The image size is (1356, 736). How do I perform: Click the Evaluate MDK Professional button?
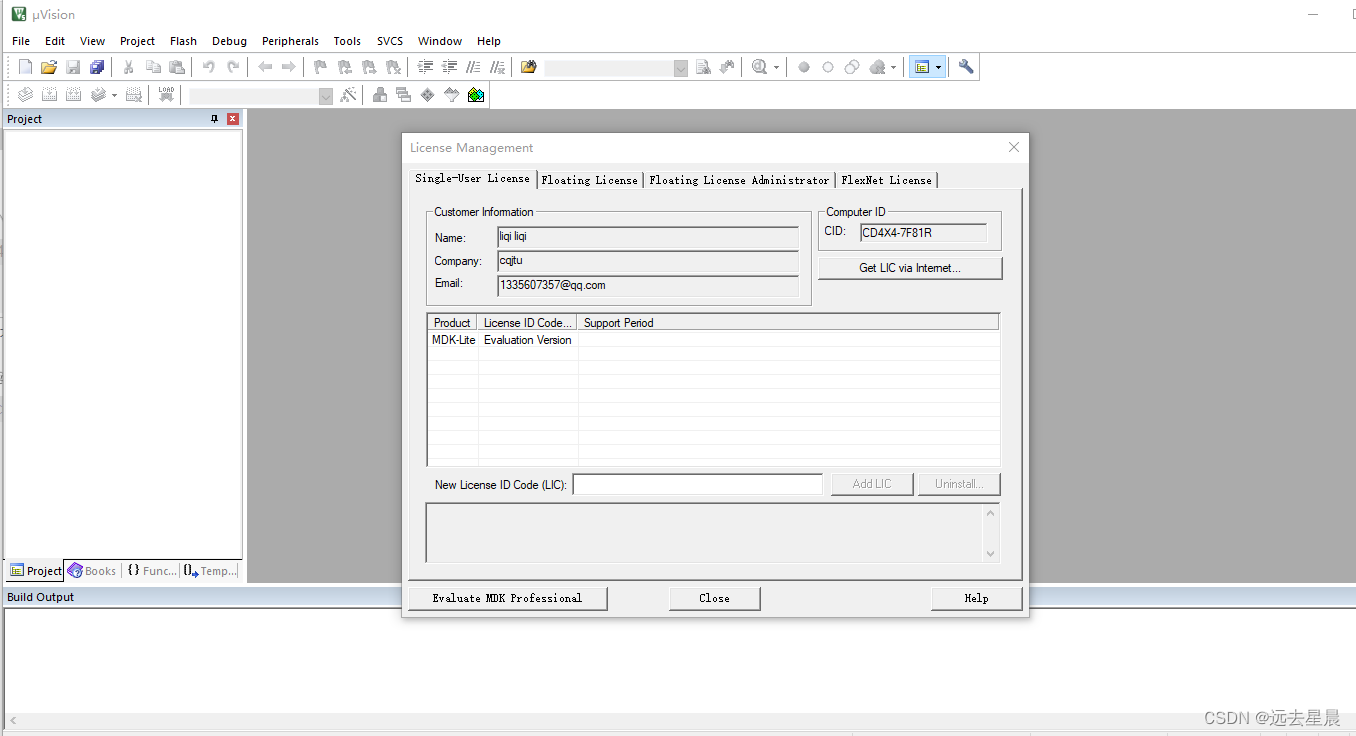507,598
